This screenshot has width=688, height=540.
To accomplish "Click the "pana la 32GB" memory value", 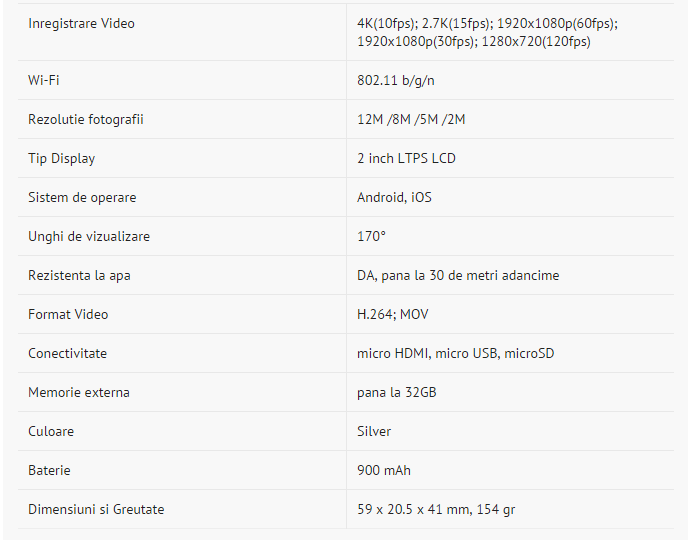I will click(x=397, y=392).
